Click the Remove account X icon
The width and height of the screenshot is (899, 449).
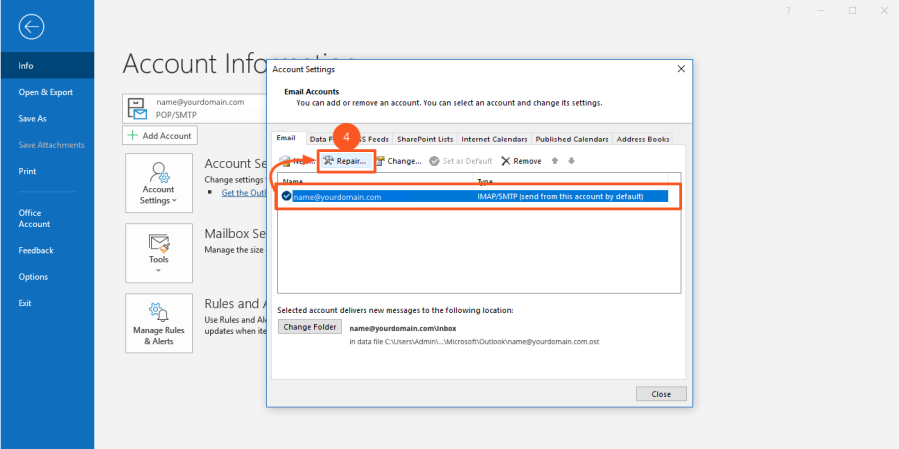506,160
